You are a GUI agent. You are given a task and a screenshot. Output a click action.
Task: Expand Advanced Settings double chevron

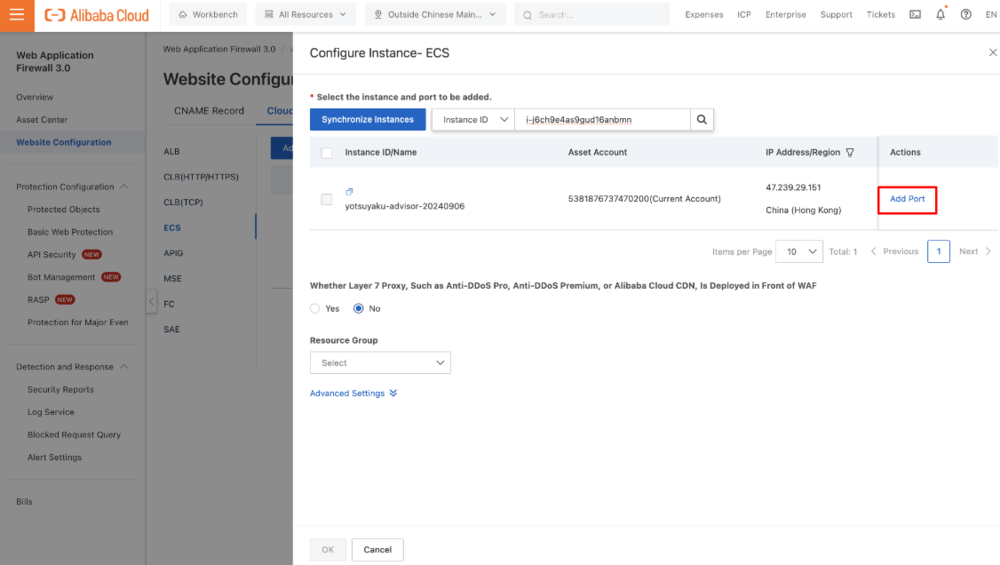tap(393, 393)
